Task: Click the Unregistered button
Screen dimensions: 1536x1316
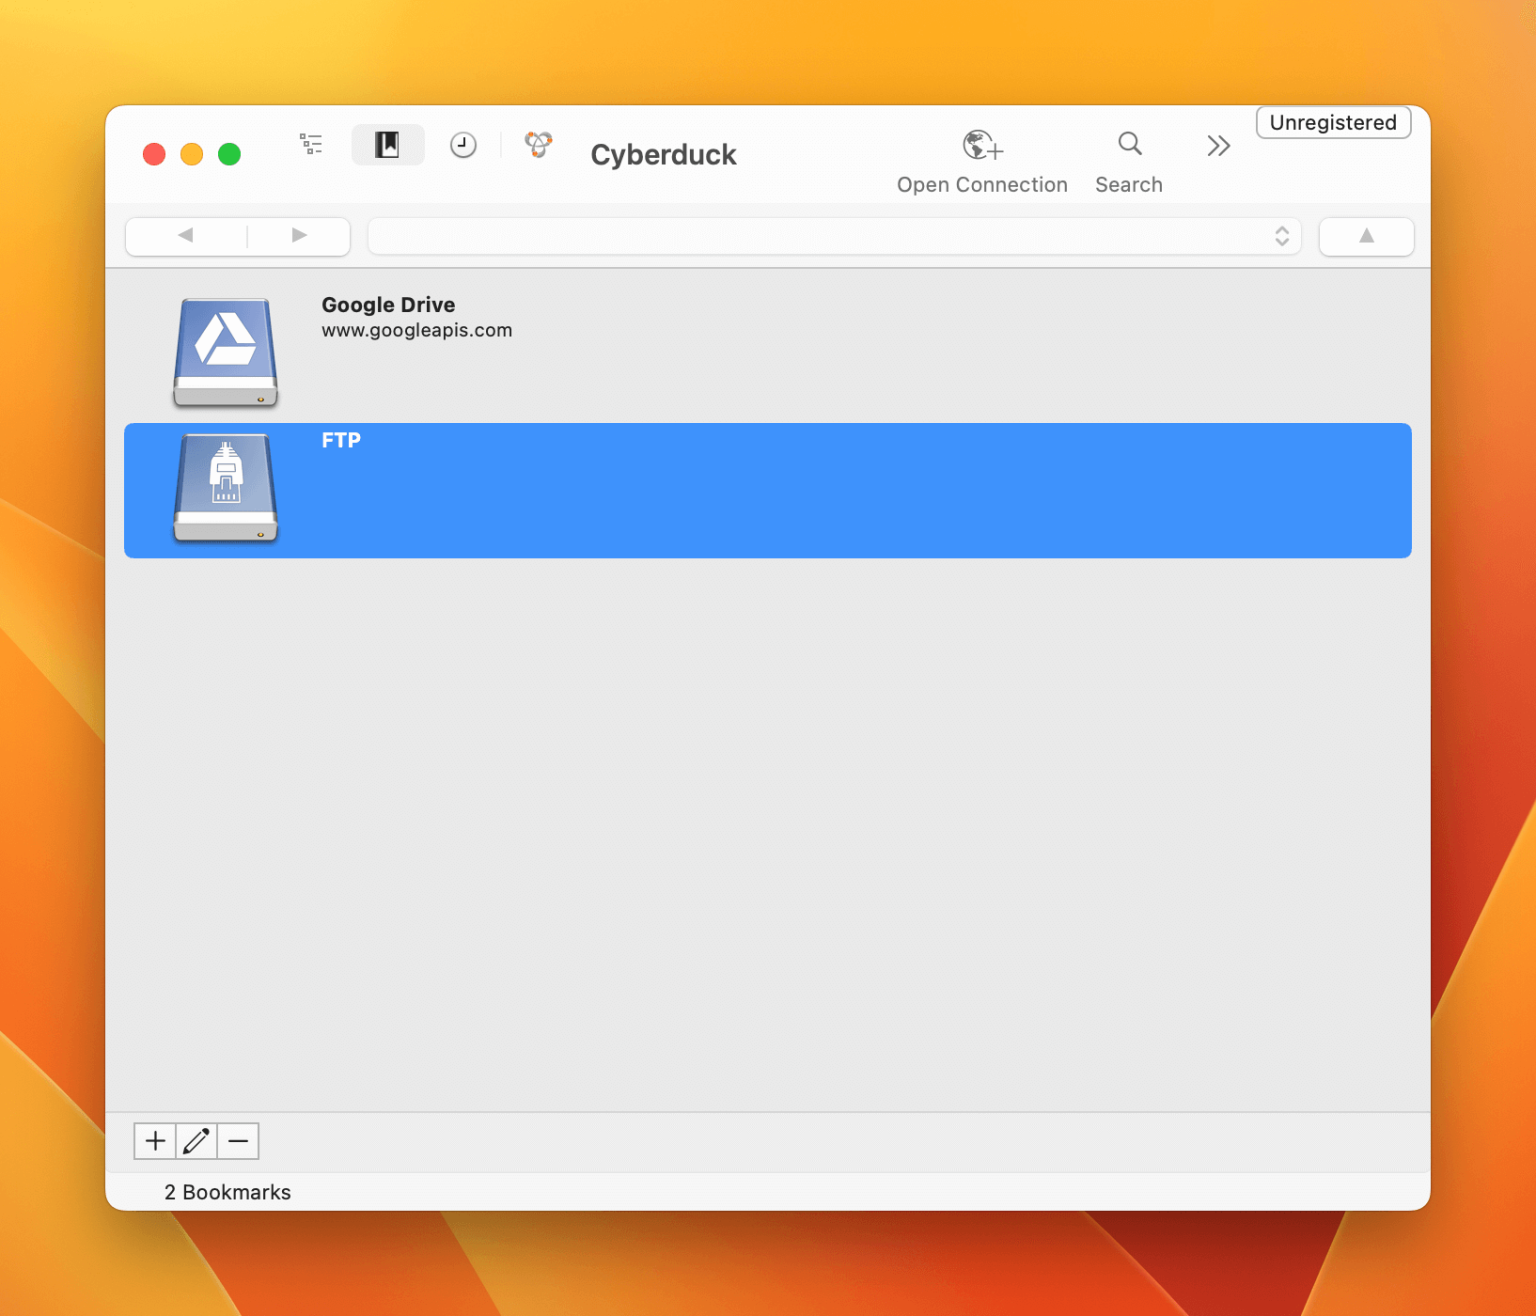Action: coord(1332,123)
